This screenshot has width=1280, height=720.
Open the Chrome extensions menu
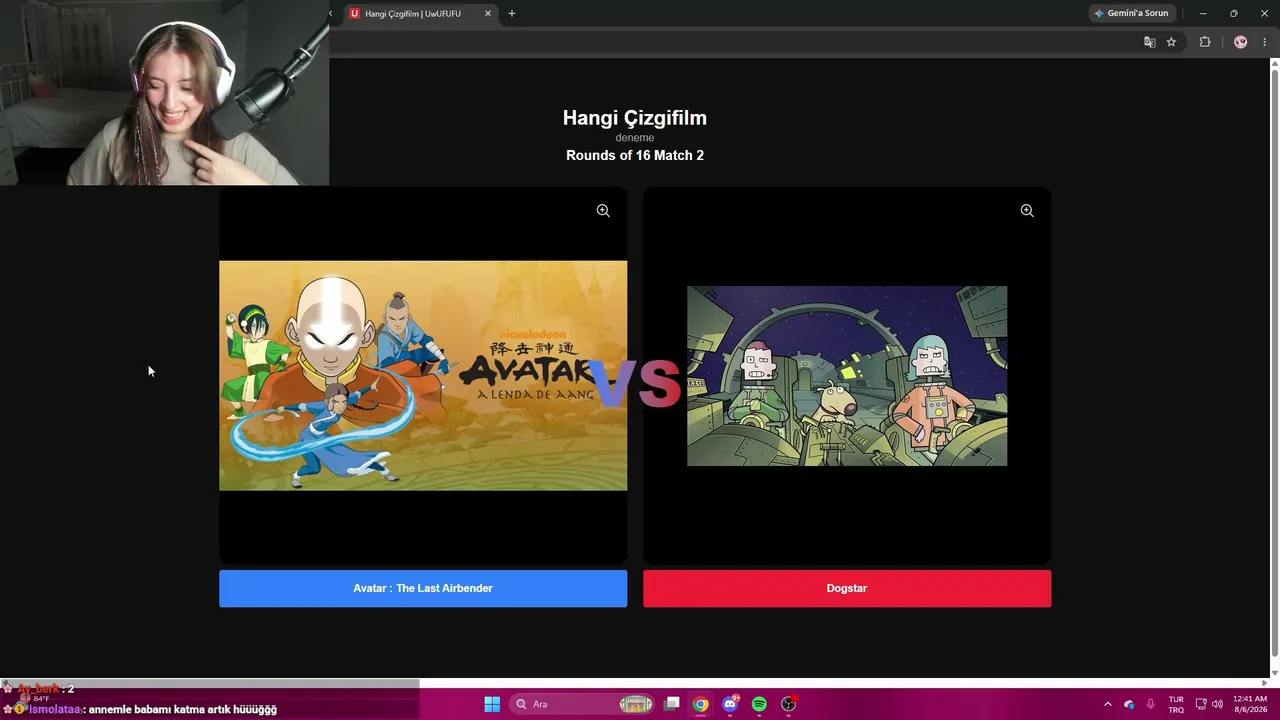click(1205, 42)
